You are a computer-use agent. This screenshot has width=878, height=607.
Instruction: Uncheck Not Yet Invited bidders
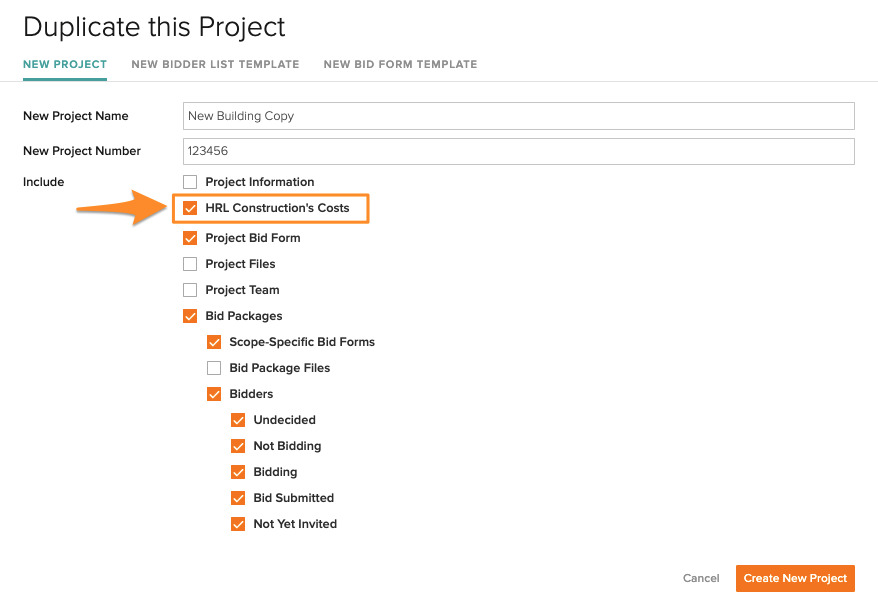[x=238, y=524]
